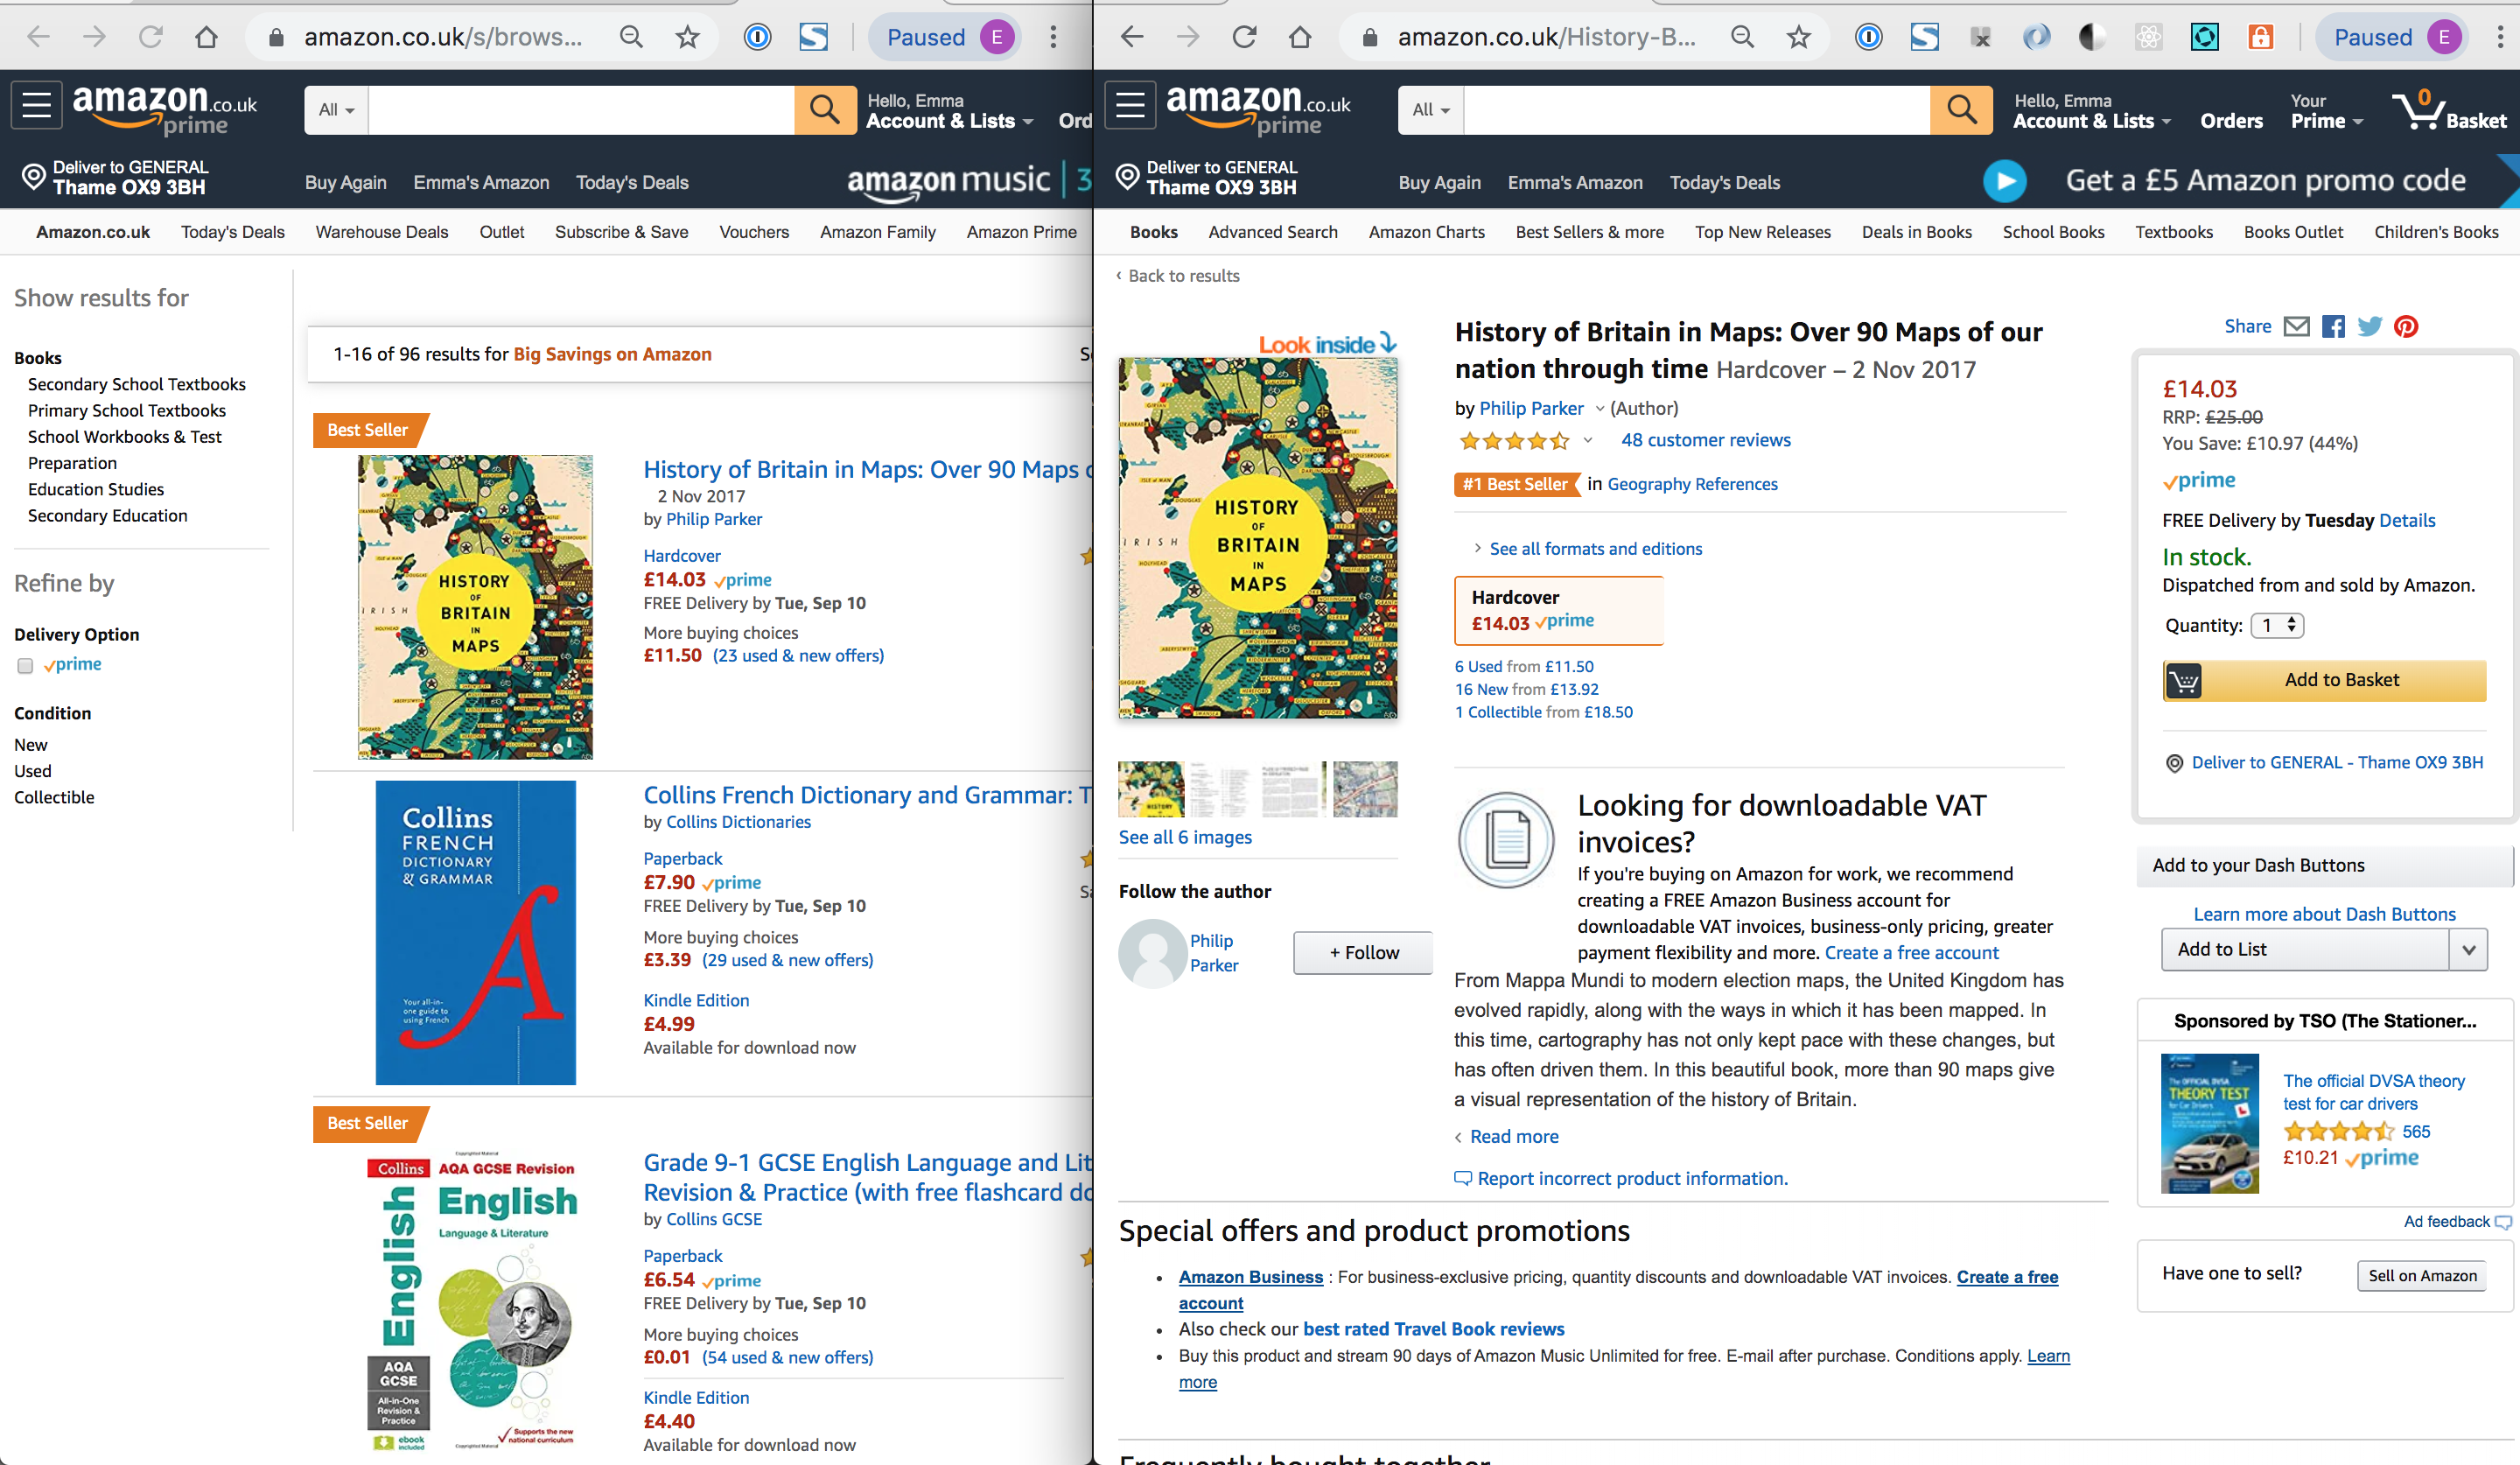Open Kindle Edition of Collins French Dictionary
Screen dimensions: 2520x1465
pyautogui.click(x=696, y=1000)
